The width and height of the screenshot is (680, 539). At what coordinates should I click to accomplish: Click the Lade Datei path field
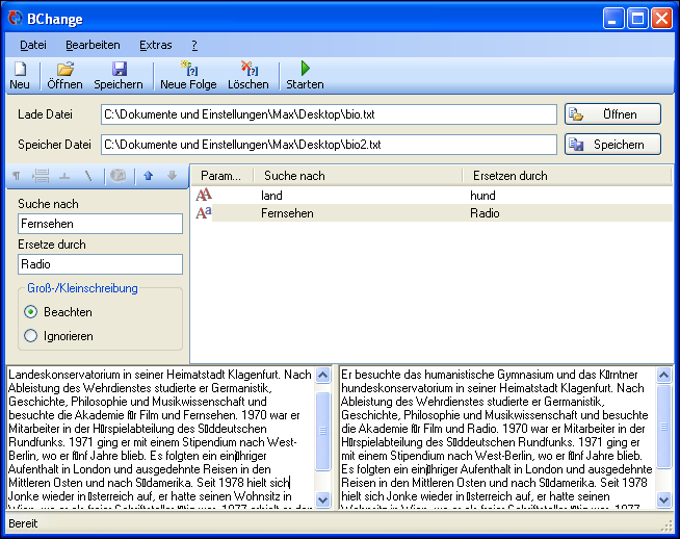(329, 114)
